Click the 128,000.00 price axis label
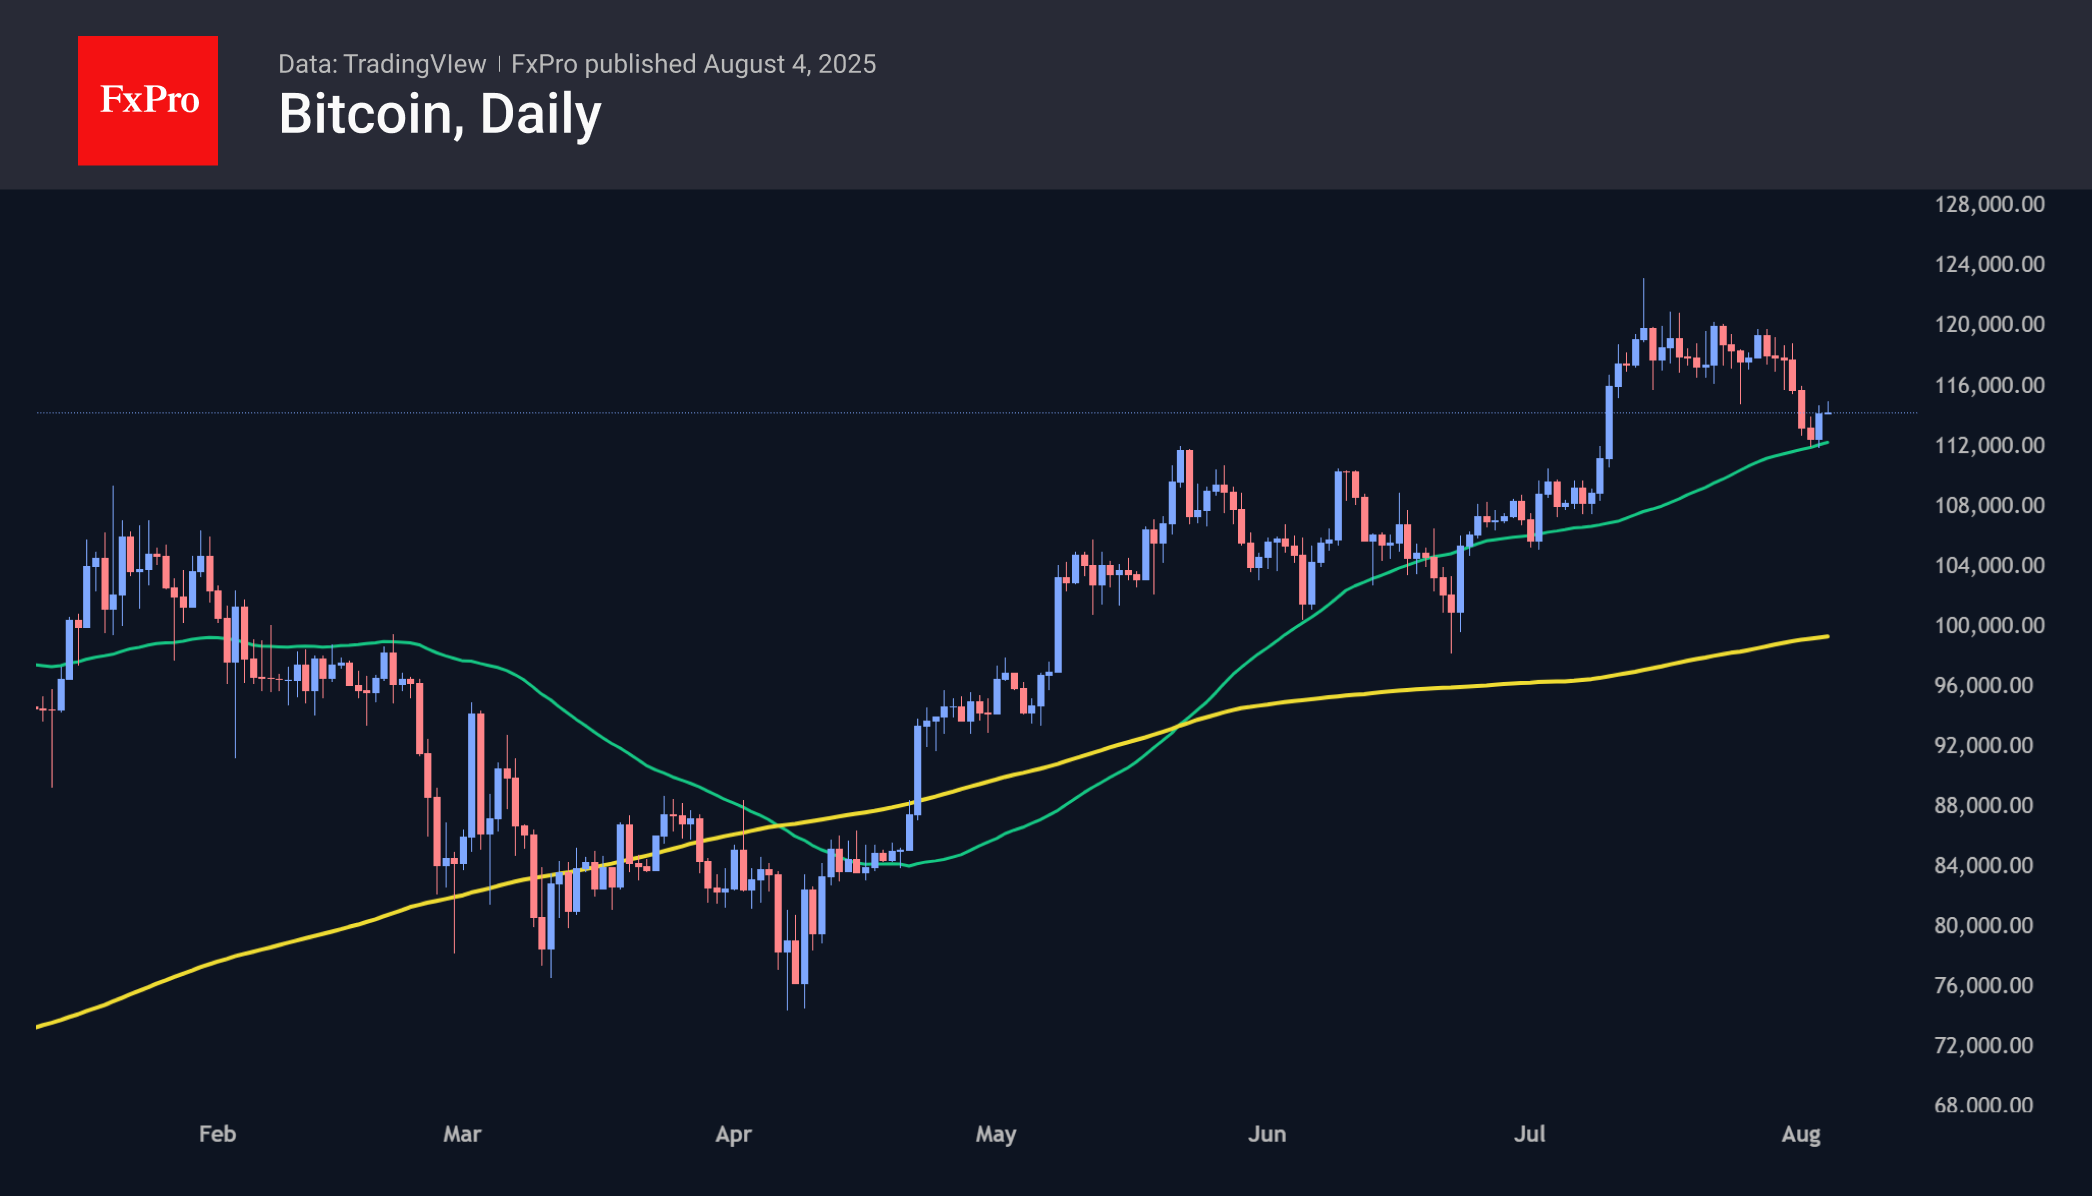This screenshot has height=1196, width=2092. [1989, 204]
